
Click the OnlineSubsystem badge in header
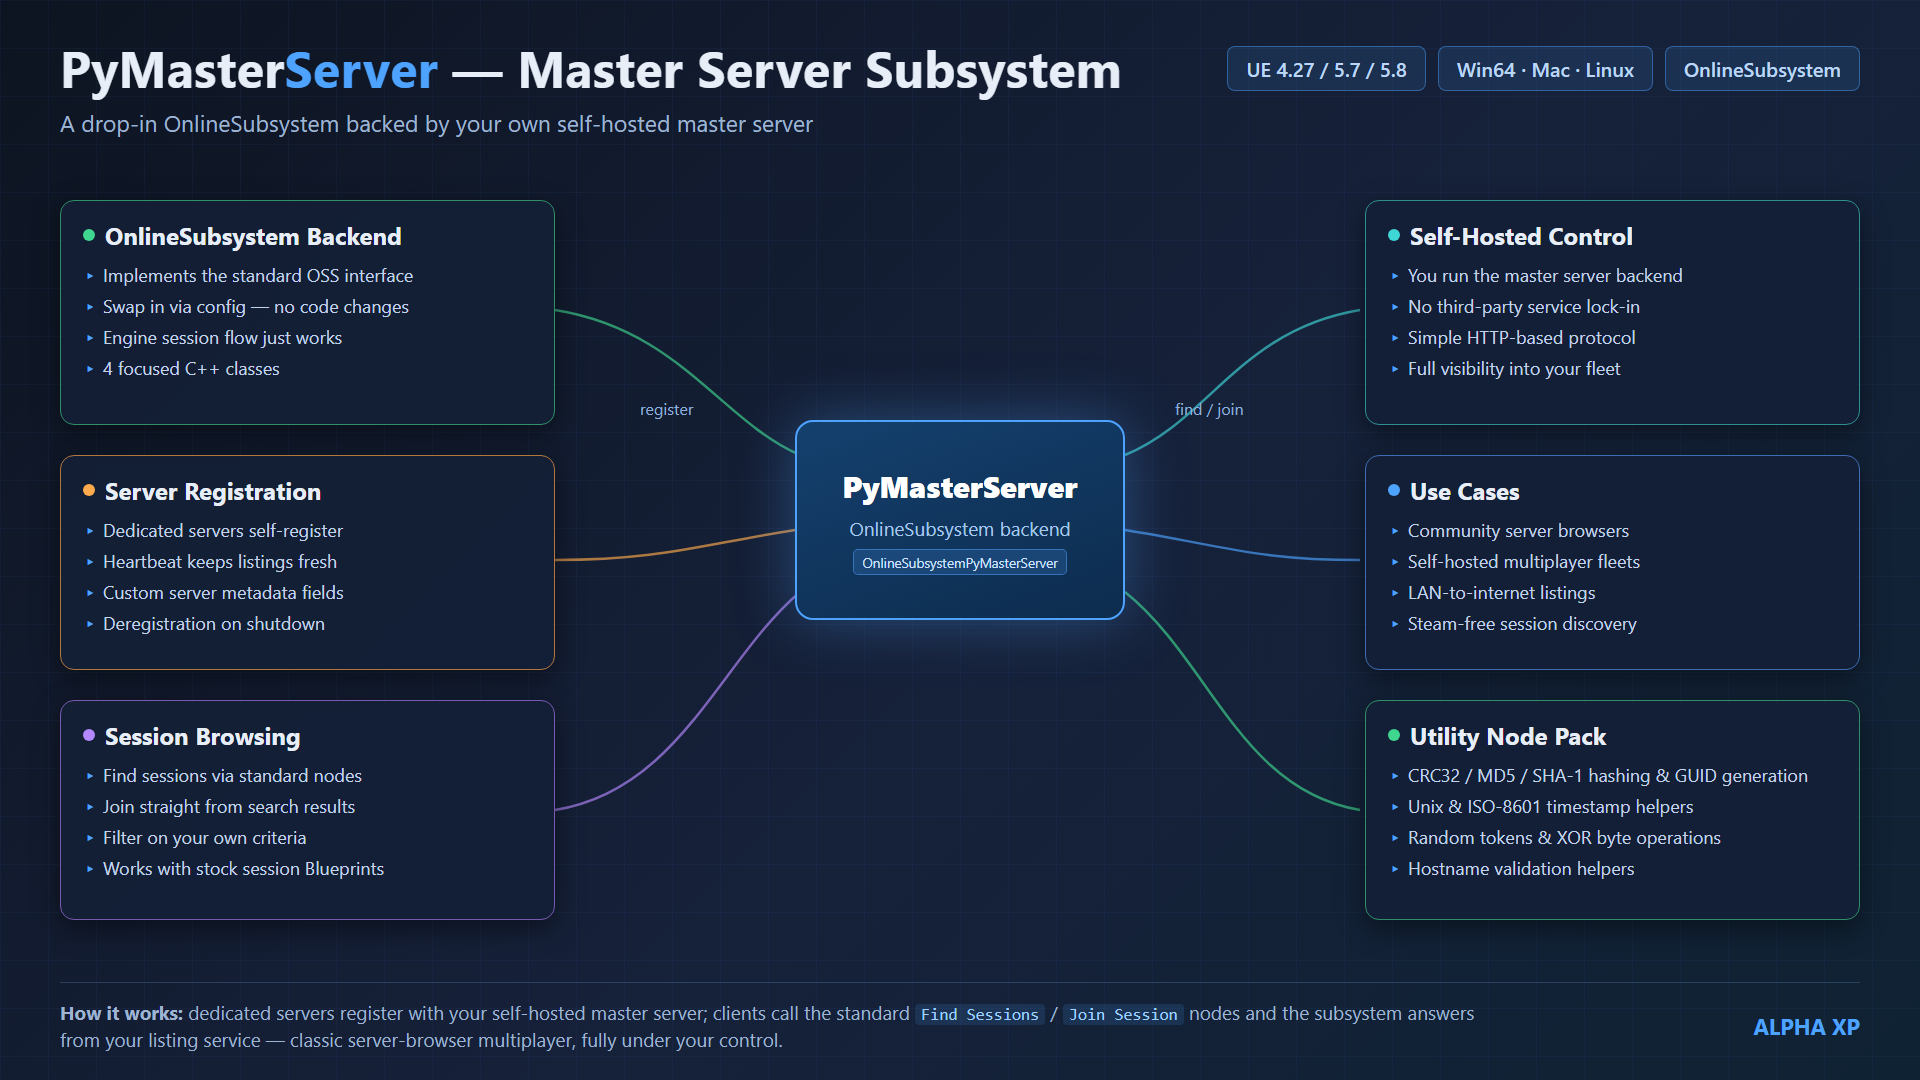point(1762,69)
